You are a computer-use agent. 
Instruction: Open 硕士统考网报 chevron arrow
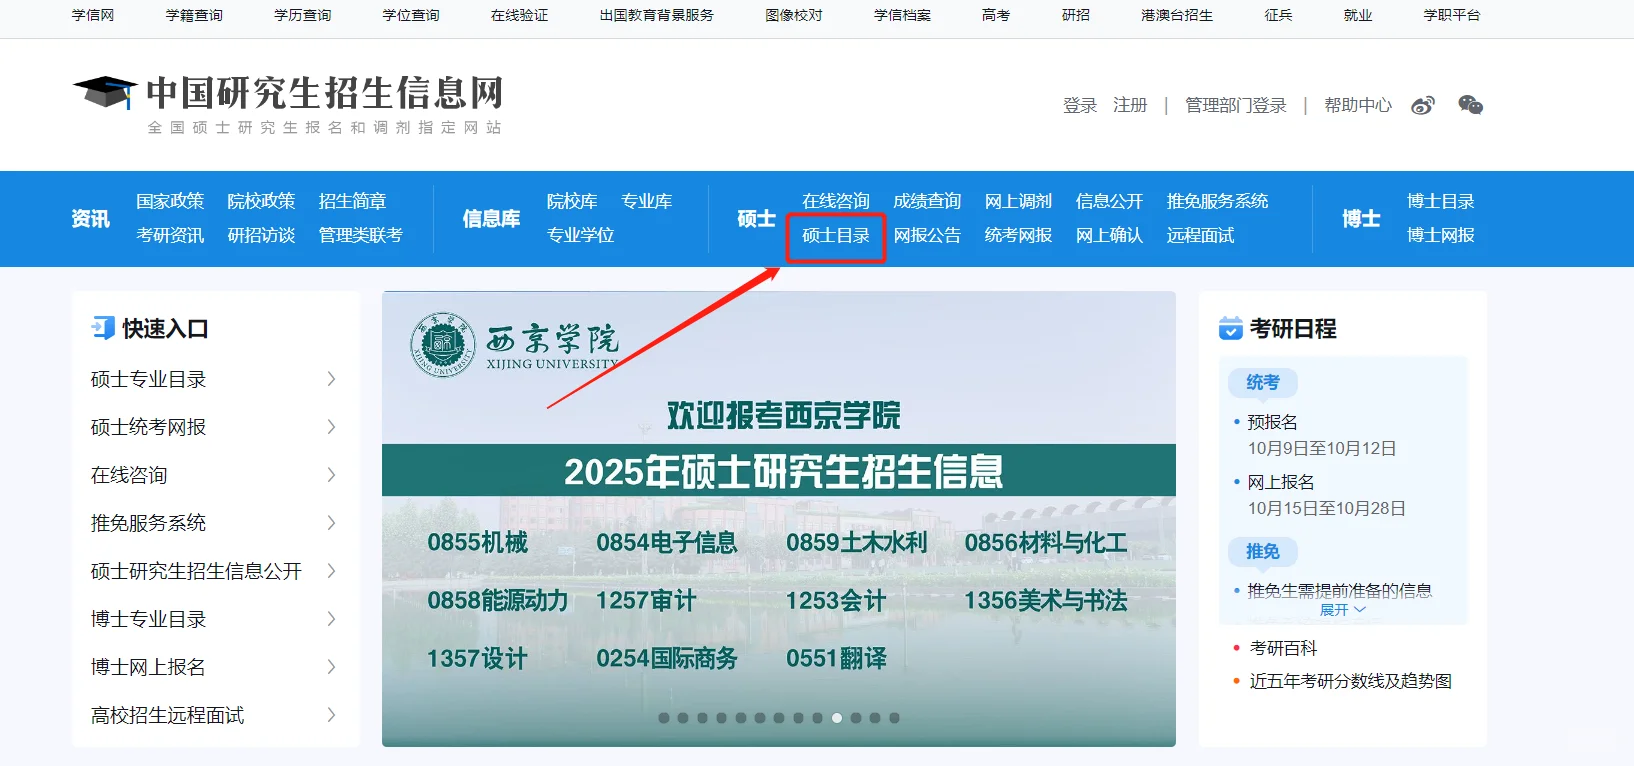click(x=331, y=427)
